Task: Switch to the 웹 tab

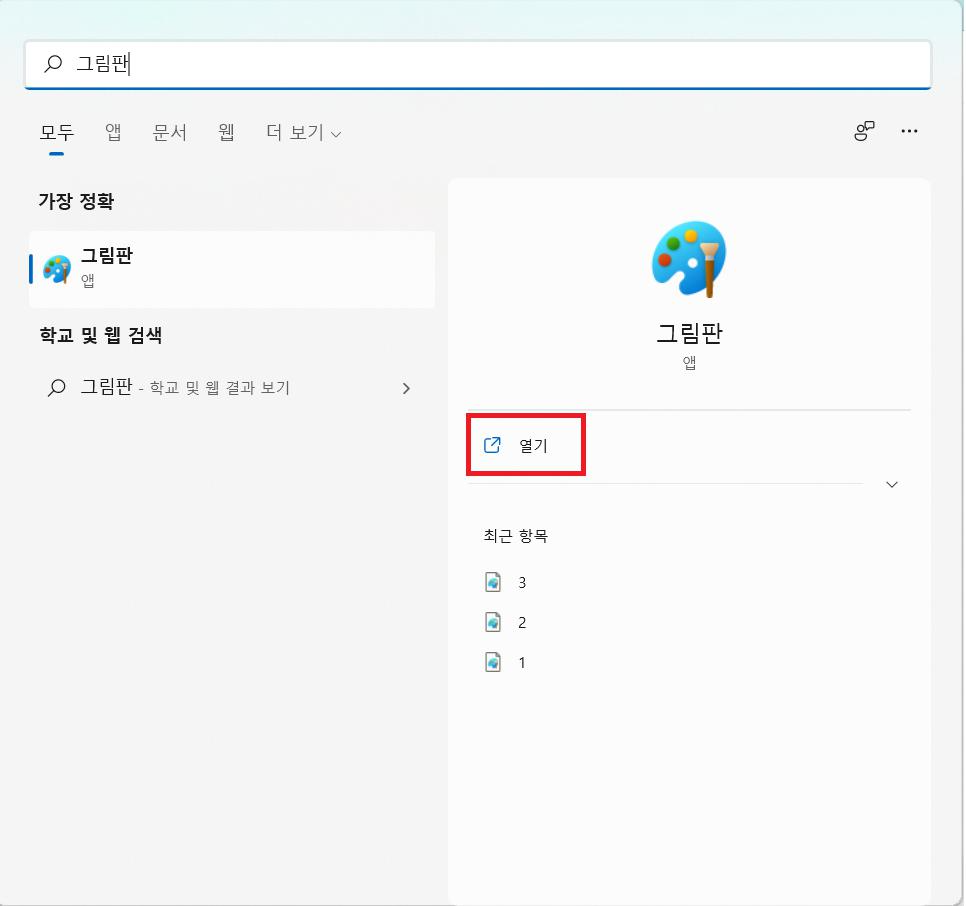Action: tap(226, 132)
